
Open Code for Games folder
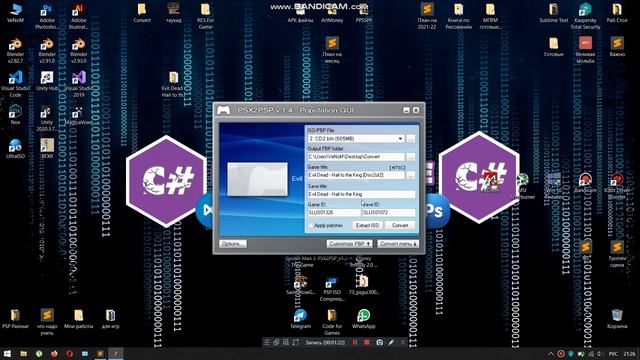tap(332, 322)
